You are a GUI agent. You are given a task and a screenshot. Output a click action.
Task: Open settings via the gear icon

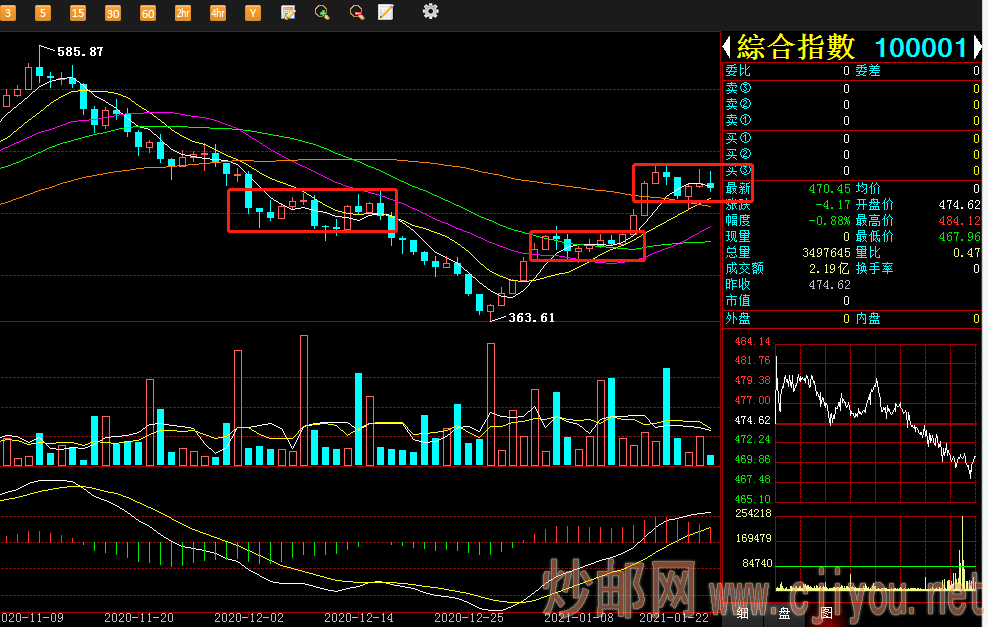click(x=430, y=12)
